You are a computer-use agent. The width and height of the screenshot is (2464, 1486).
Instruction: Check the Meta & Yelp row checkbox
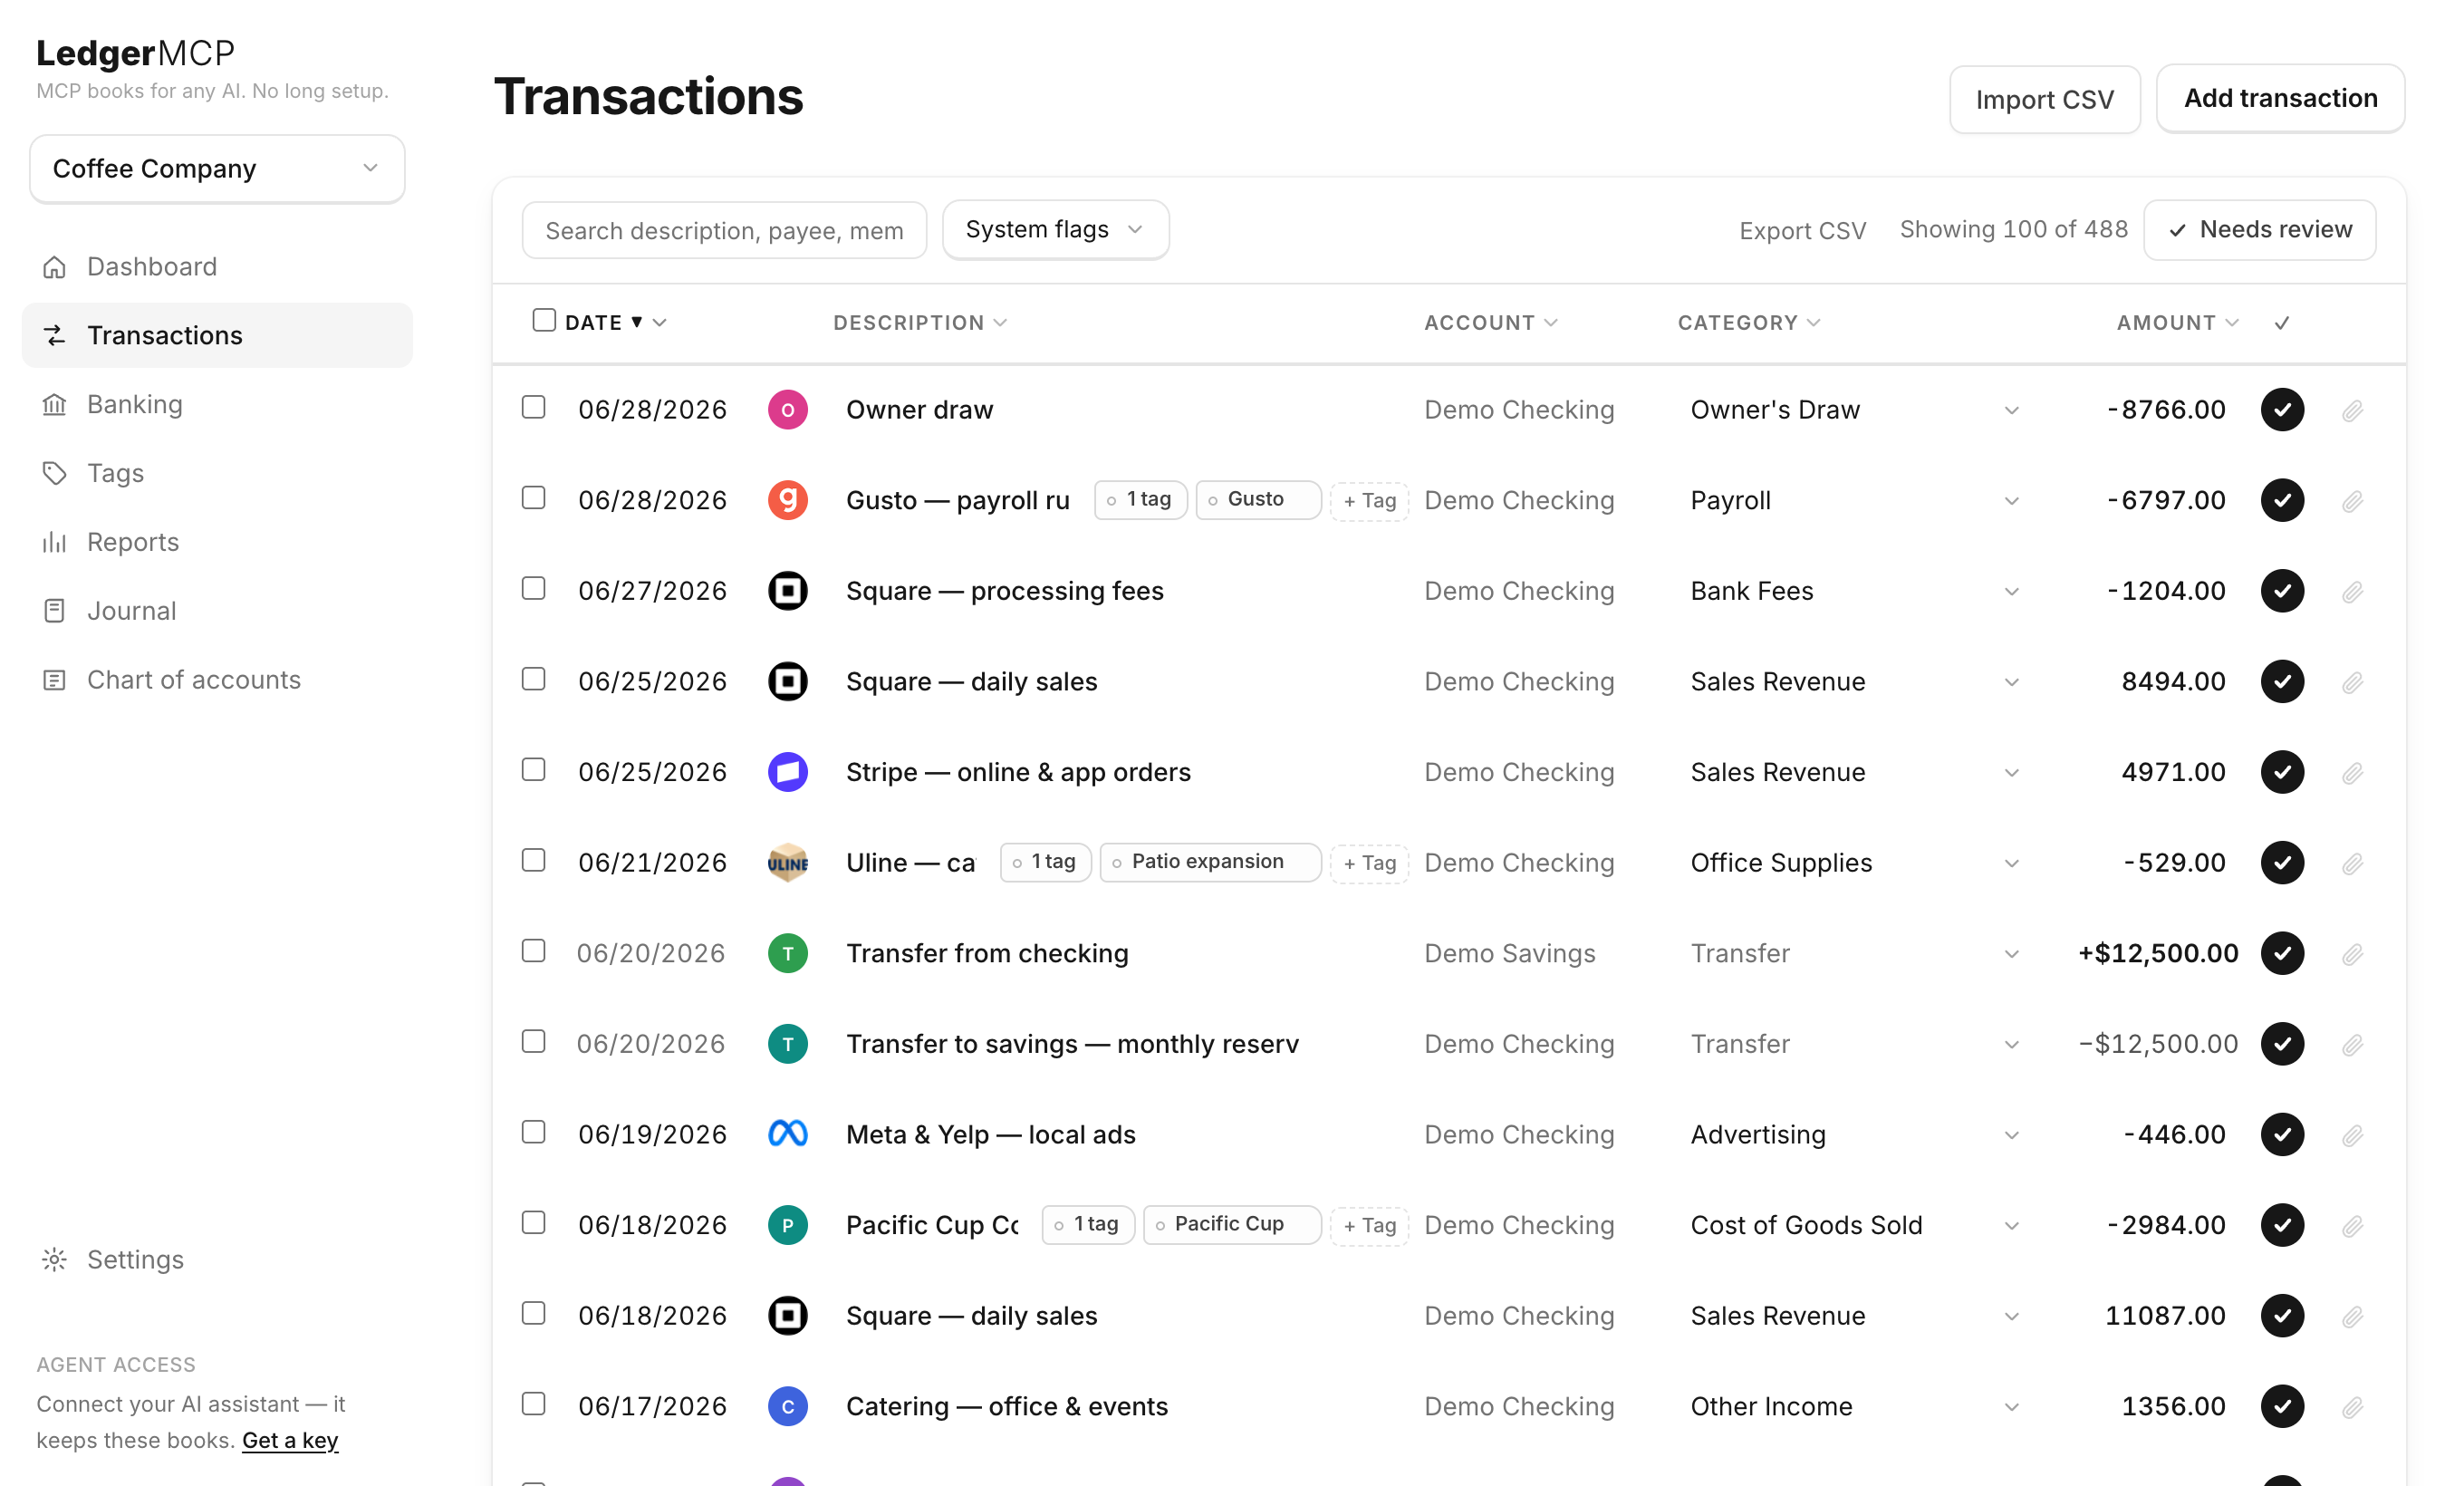pyautogui.click(x=534, y=1132)
